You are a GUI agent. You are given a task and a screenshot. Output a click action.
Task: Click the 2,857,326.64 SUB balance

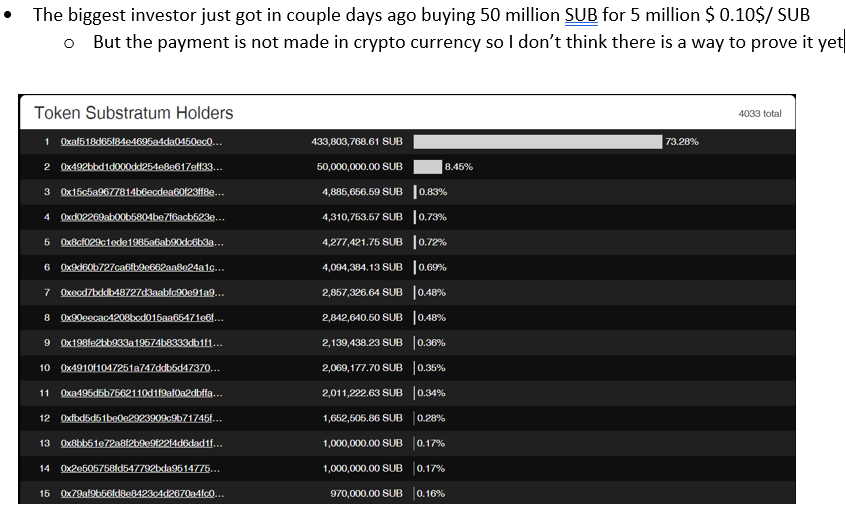[x=362, y=293]
